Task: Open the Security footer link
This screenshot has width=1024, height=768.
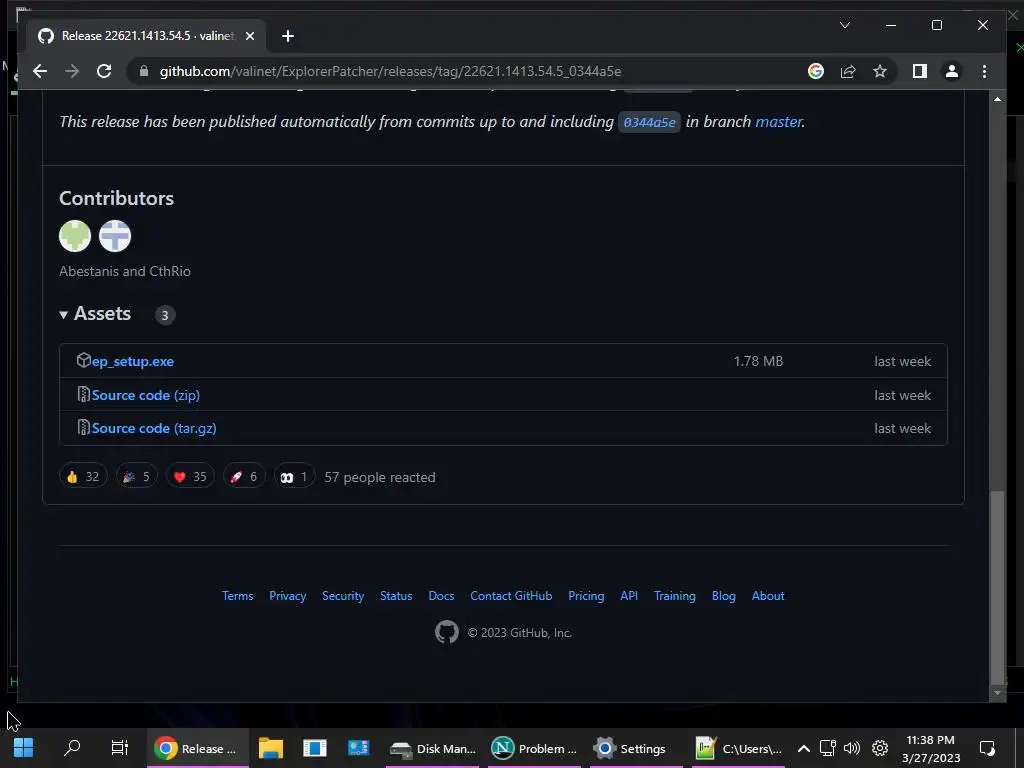Action: click(343, 596)
